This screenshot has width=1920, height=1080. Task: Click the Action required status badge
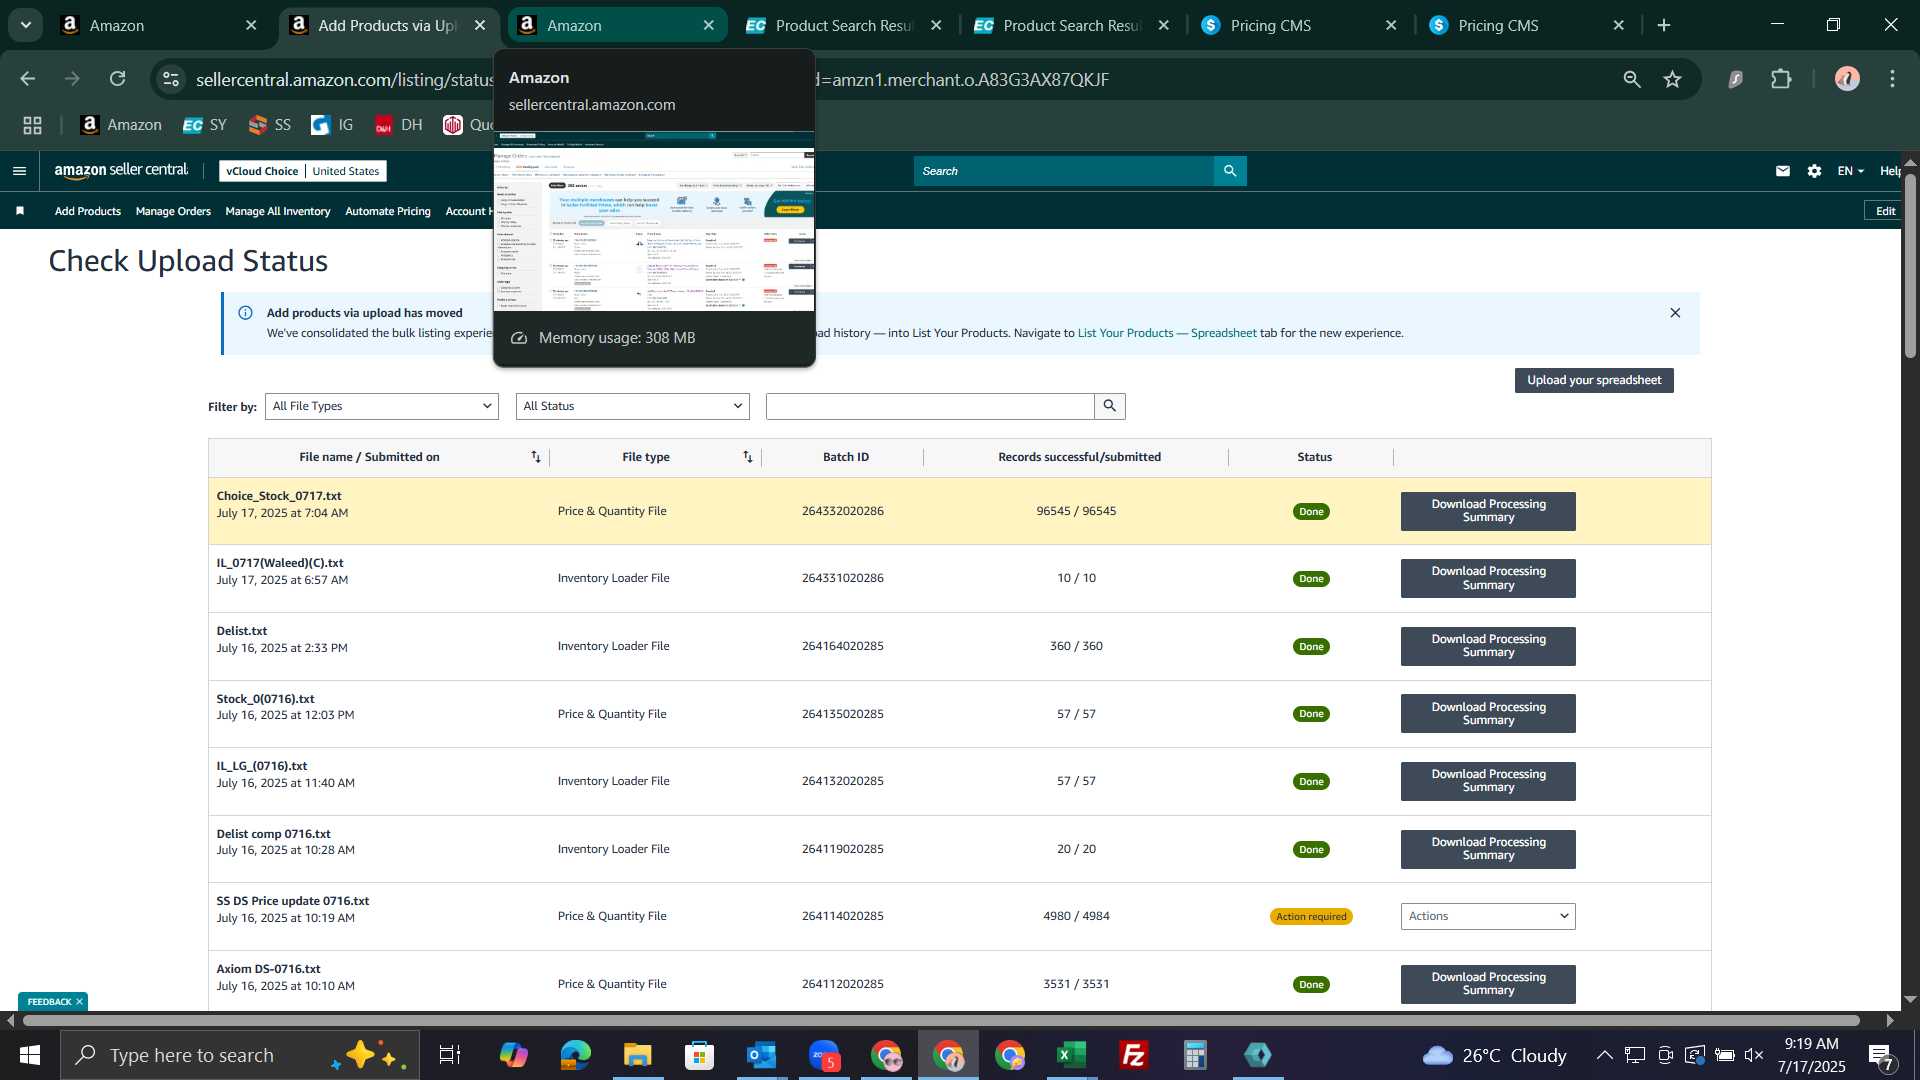(x=1311, y=917)
